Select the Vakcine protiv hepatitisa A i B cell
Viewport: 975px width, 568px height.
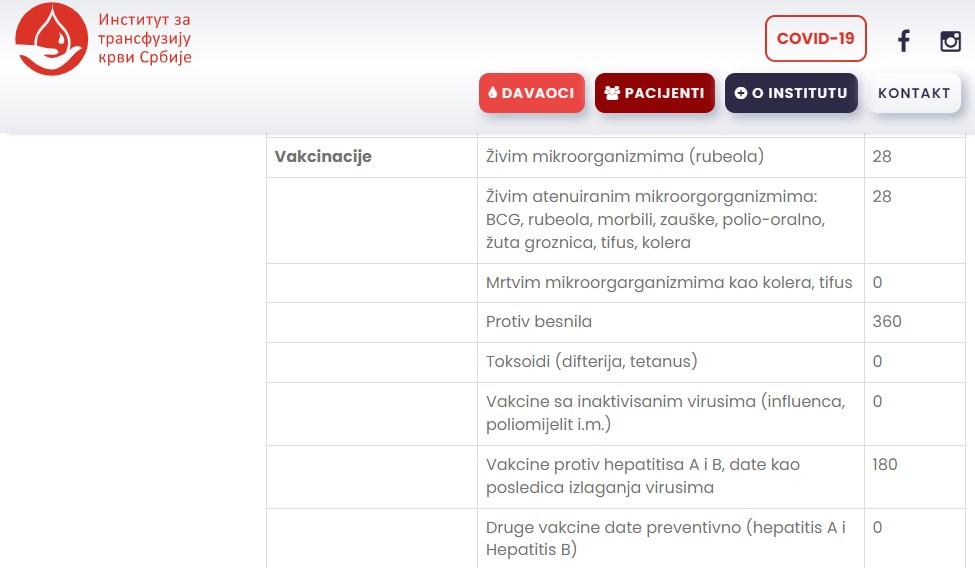point(670,477)
